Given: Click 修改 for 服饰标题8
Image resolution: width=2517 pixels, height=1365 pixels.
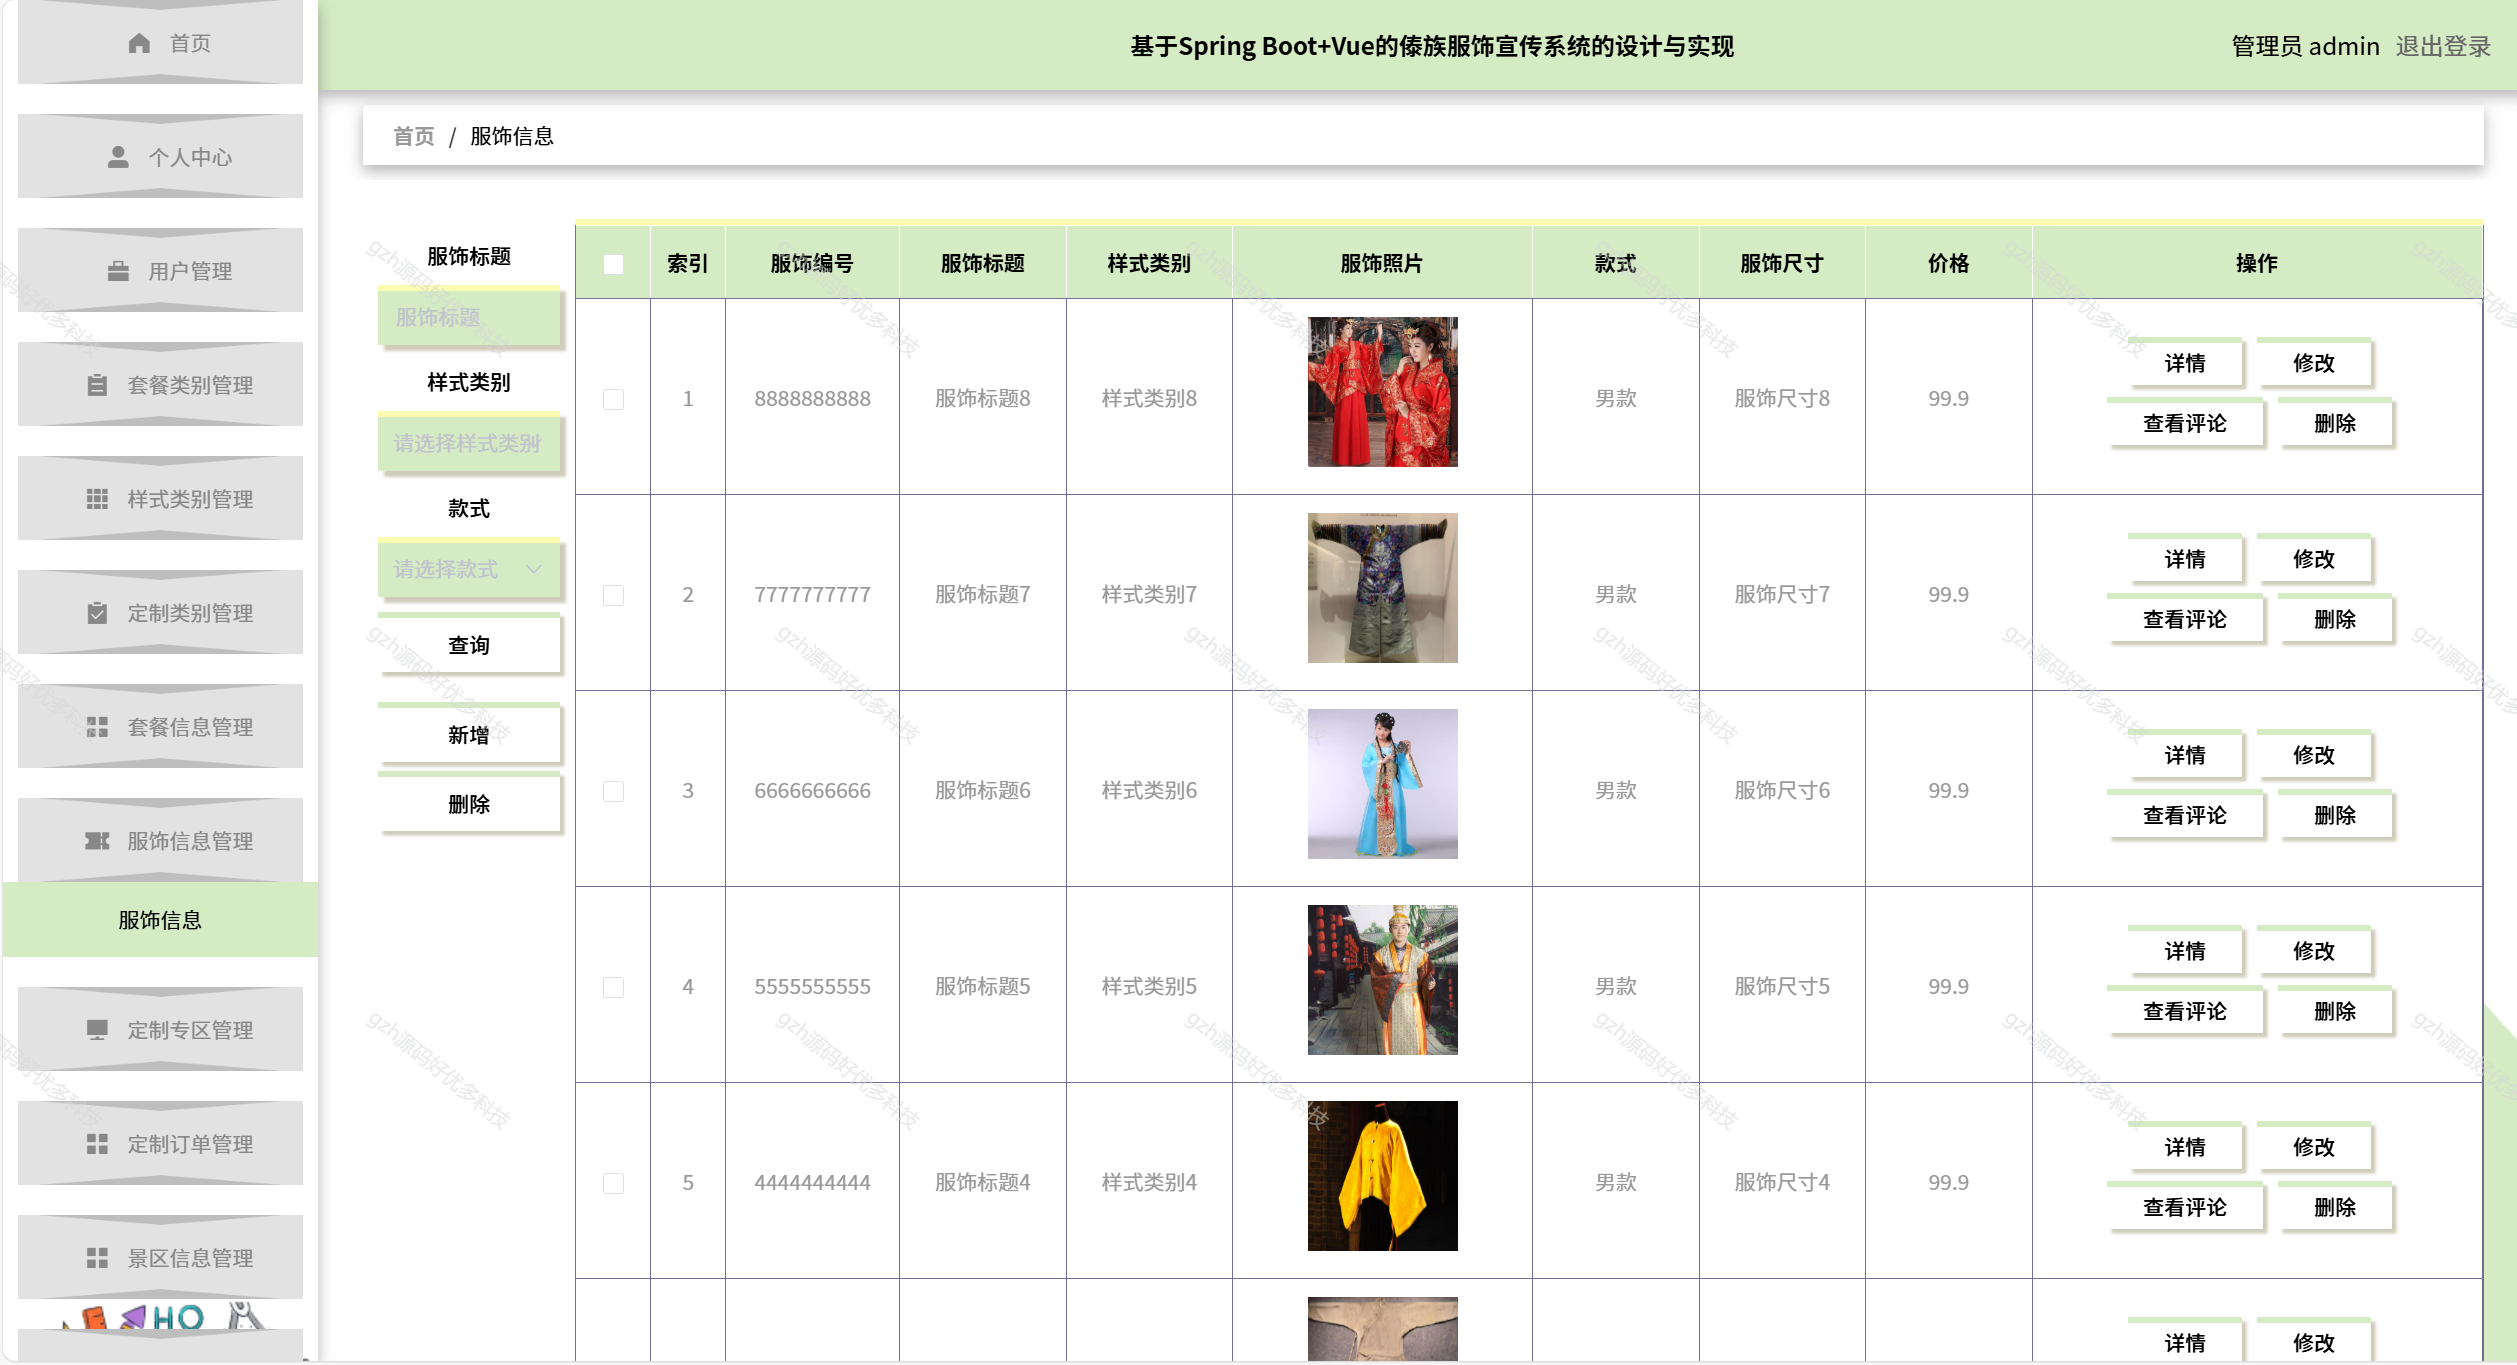Looking at the screenshot, I should (x=2314, y=363).
